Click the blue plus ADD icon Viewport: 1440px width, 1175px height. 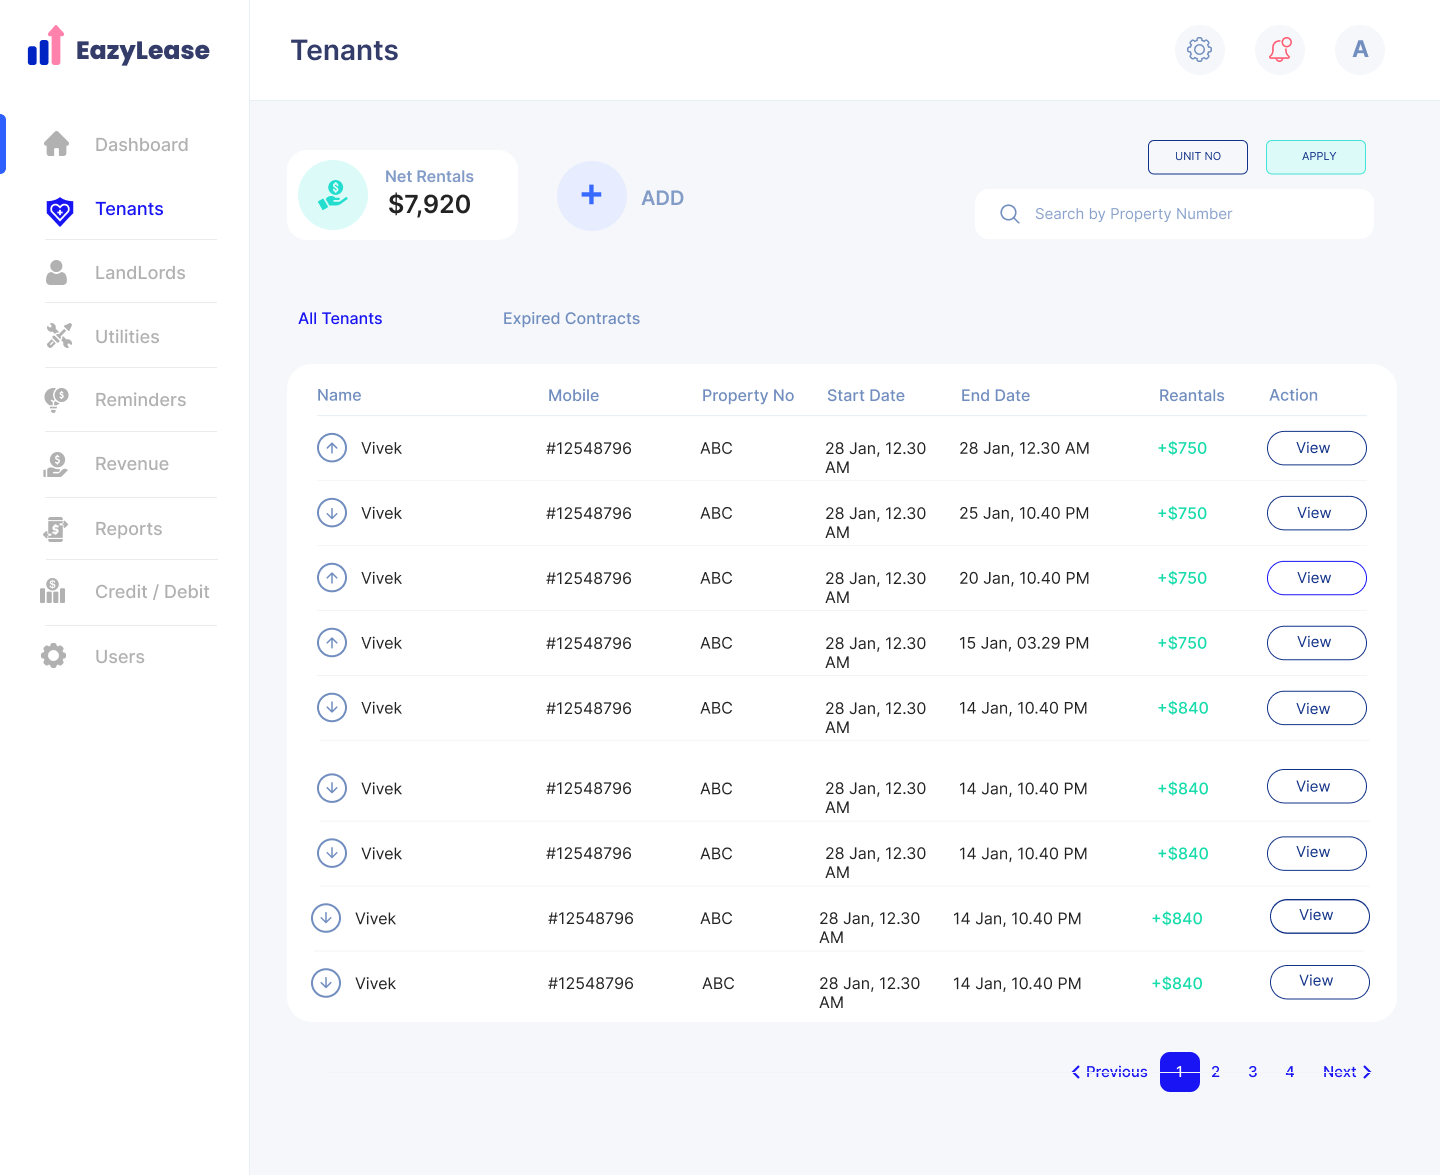pos(591,196)
